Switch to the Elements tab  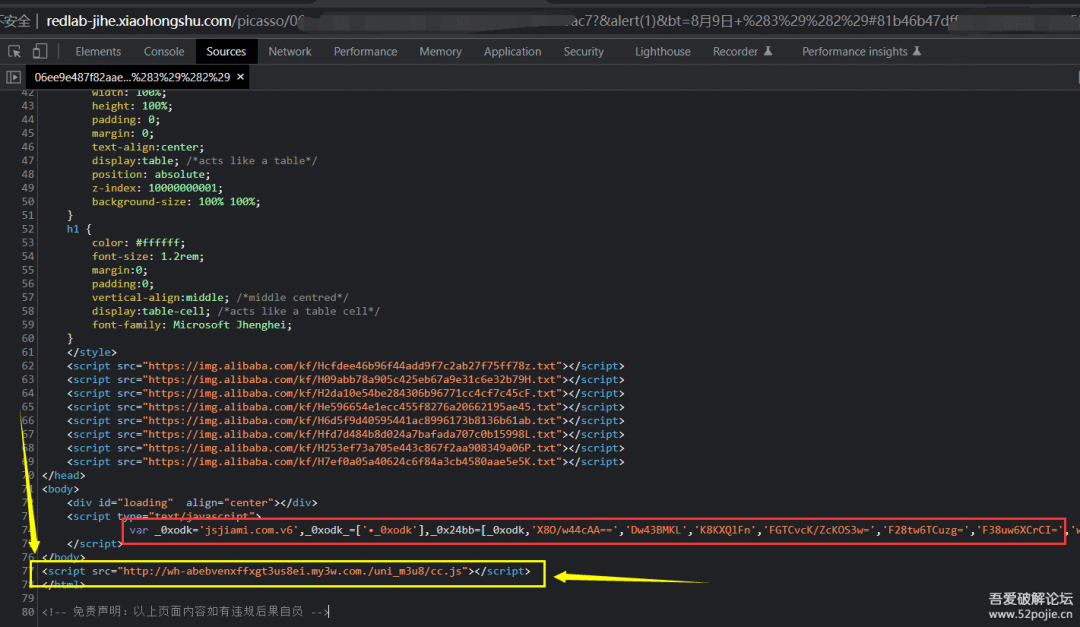coord(98,52)
